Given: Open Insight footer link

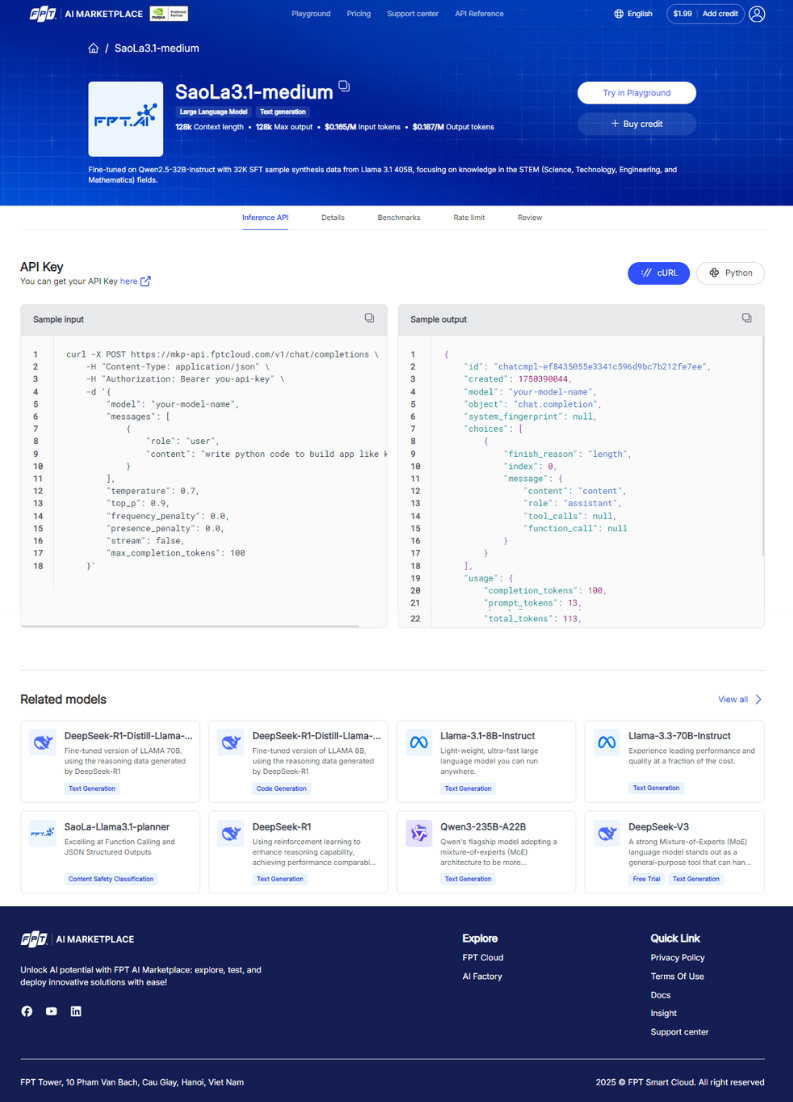Looking at the screenshot, I should (664, 1013).
